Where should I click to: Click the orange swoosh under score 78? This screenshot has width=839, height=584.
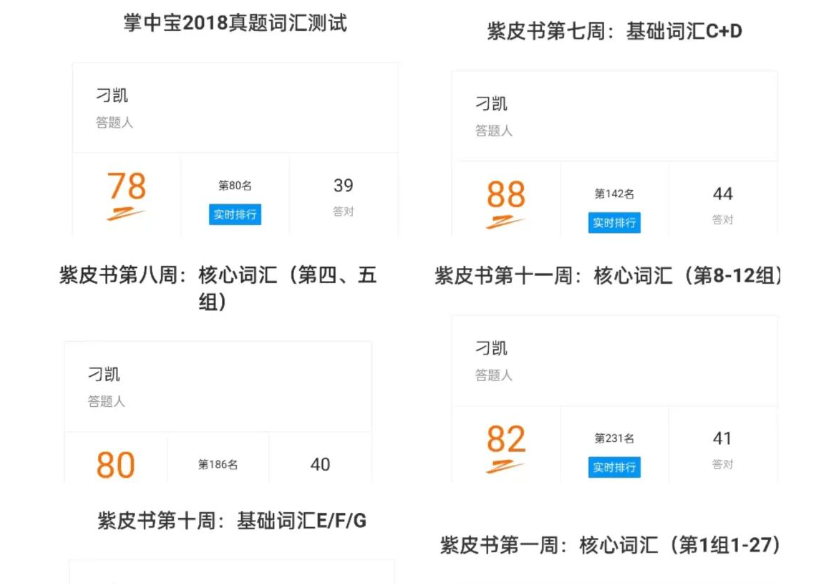(126, 214)
